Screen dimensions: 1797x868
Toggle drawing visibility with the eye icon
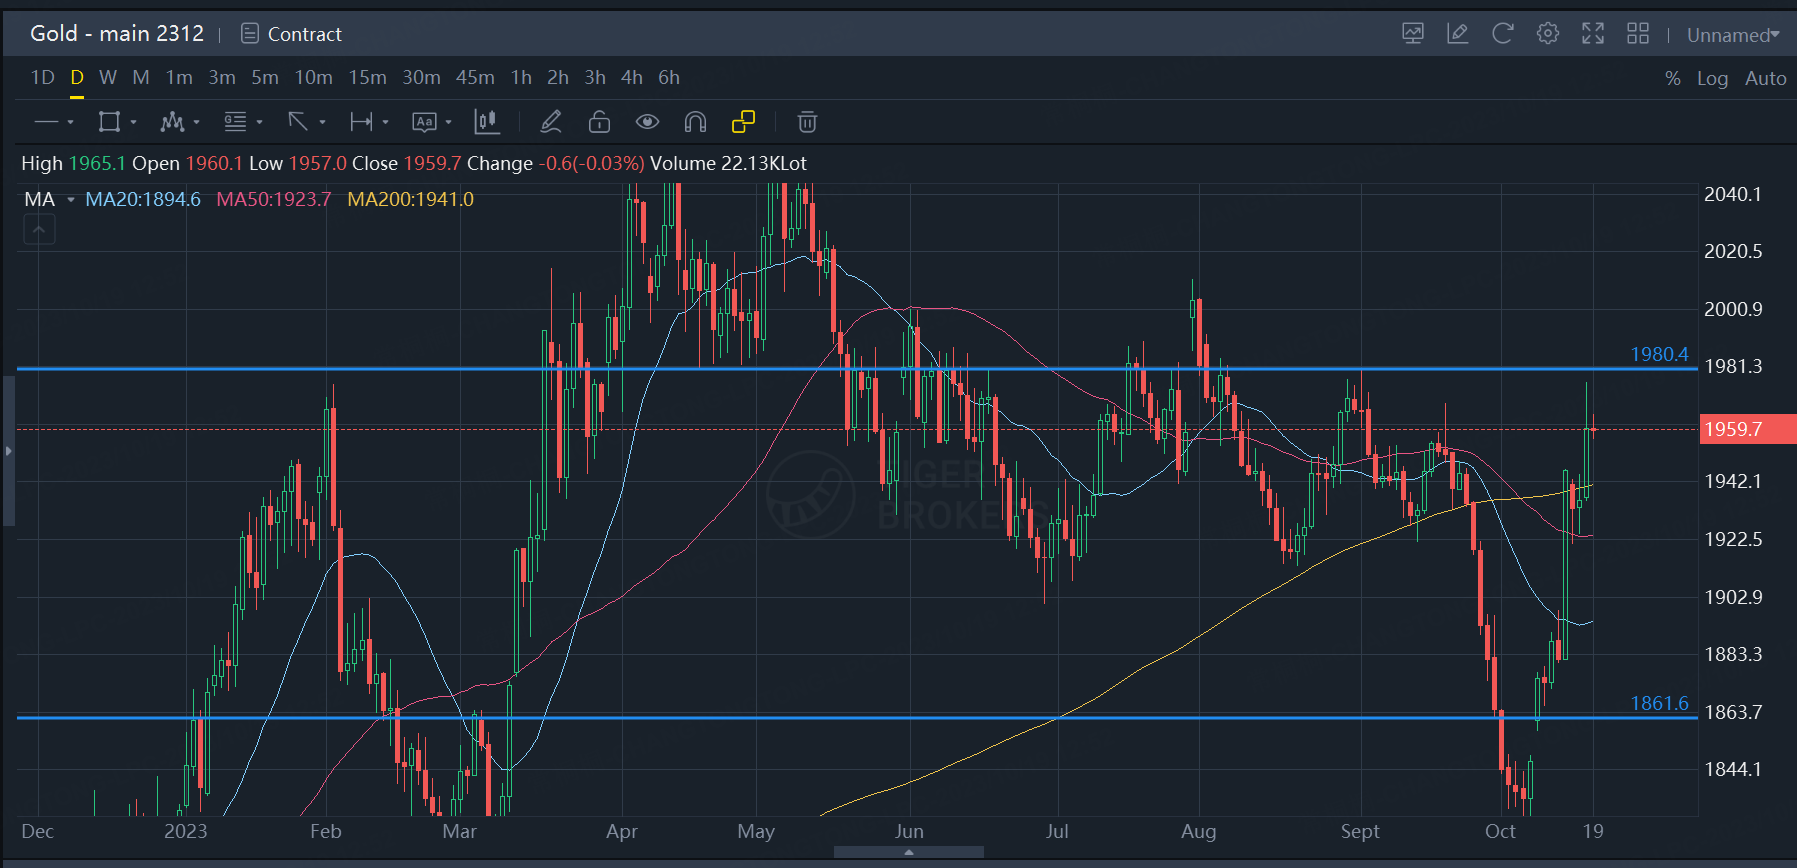[x=647, y=122]
